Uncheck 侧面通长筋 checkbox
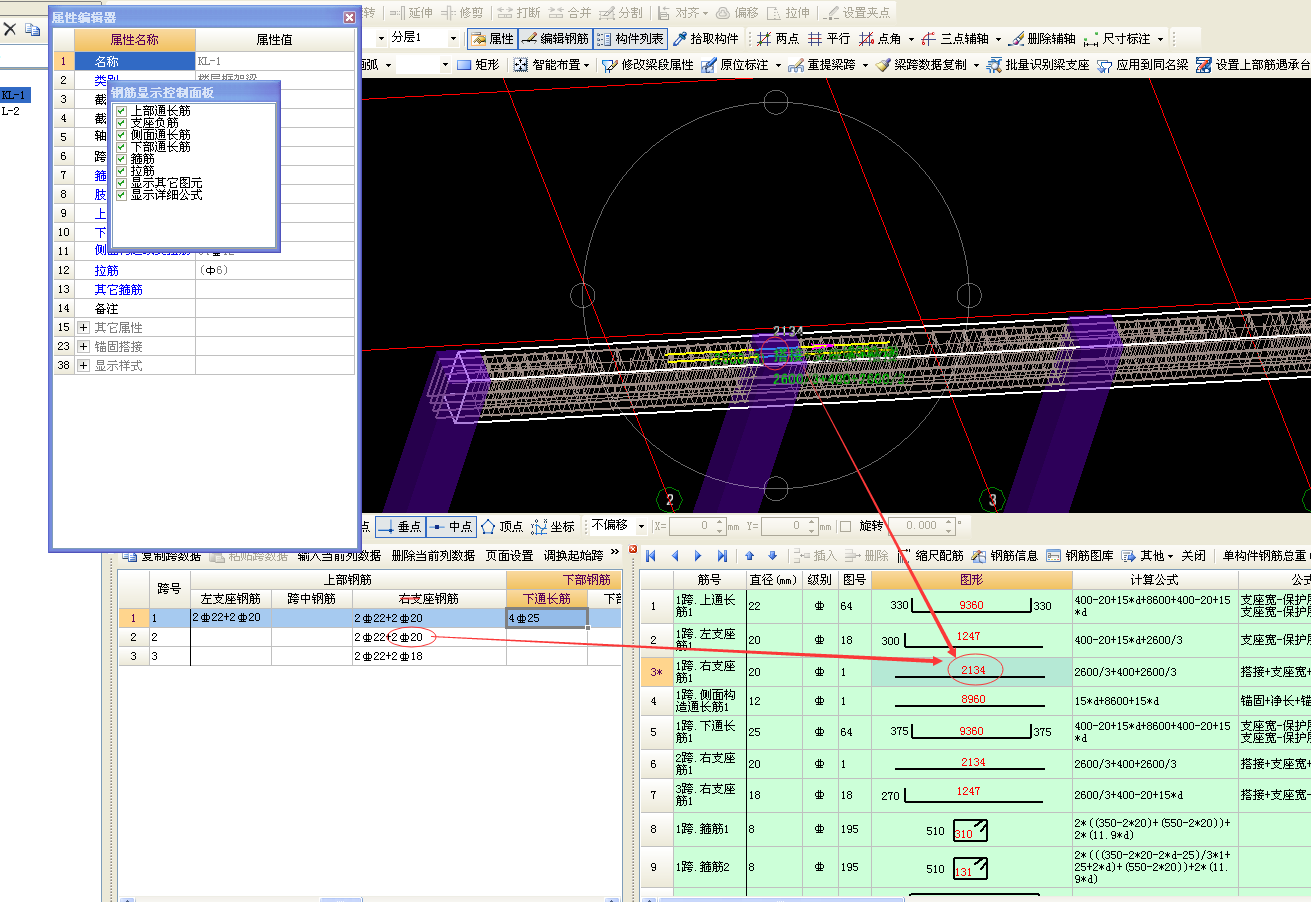Image resolution: width=1311 pixels, height=902 pixels. tap(121, 135)
